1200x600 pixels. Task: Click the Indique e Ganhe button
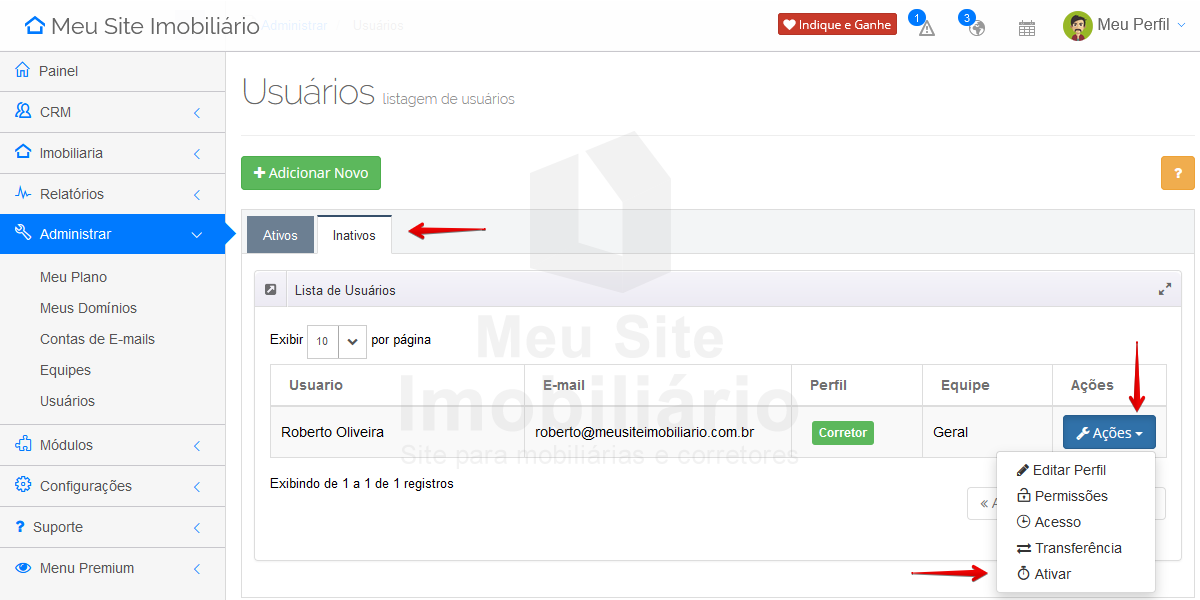coord(837,25)
